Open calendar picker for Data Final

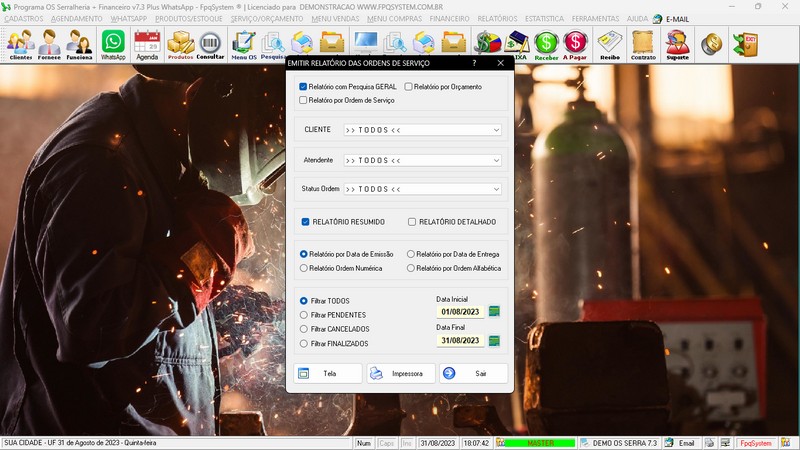(494, 340)
